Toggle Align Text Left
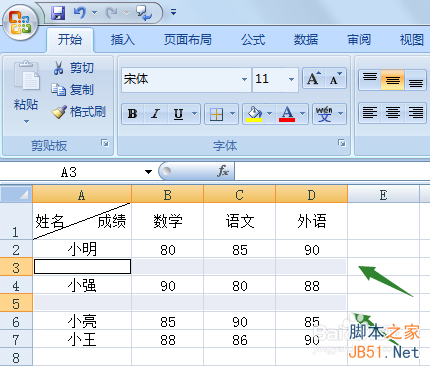 370,113
